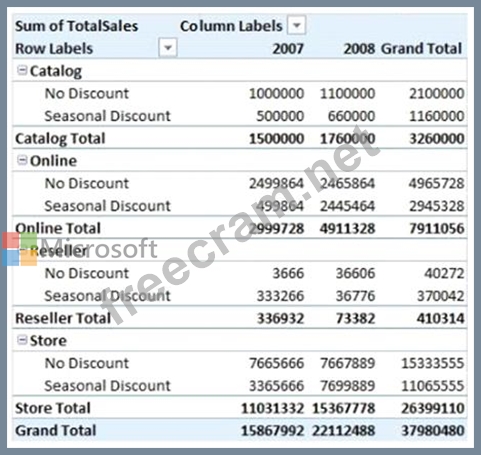Image resolution: width=481 pixels, height=455 pixels.
Task: Select Store Seasonal Discount 2008 value 7699889
Action: (347, 386)
